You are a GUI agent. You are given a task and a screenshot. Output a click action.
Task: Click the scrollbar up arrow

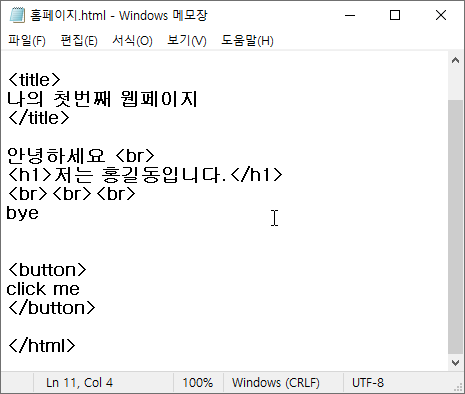tap(455, 60)
